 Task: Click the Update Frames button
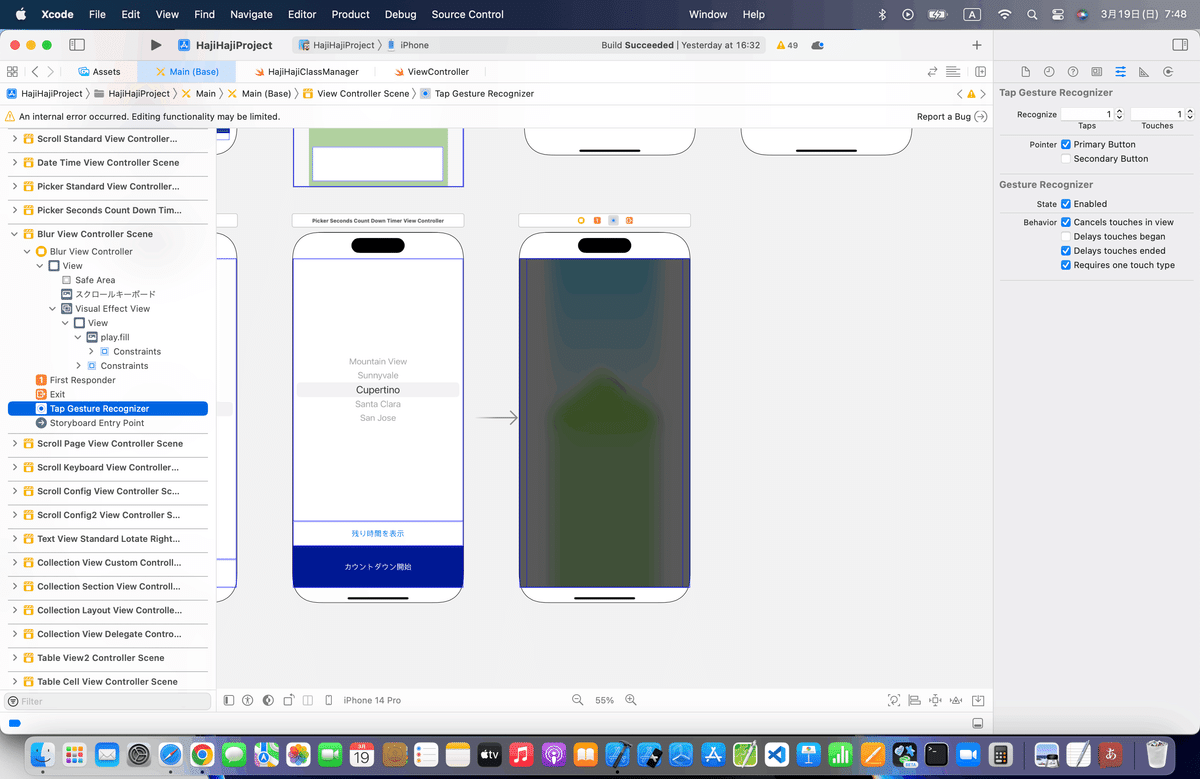(894, 700)
